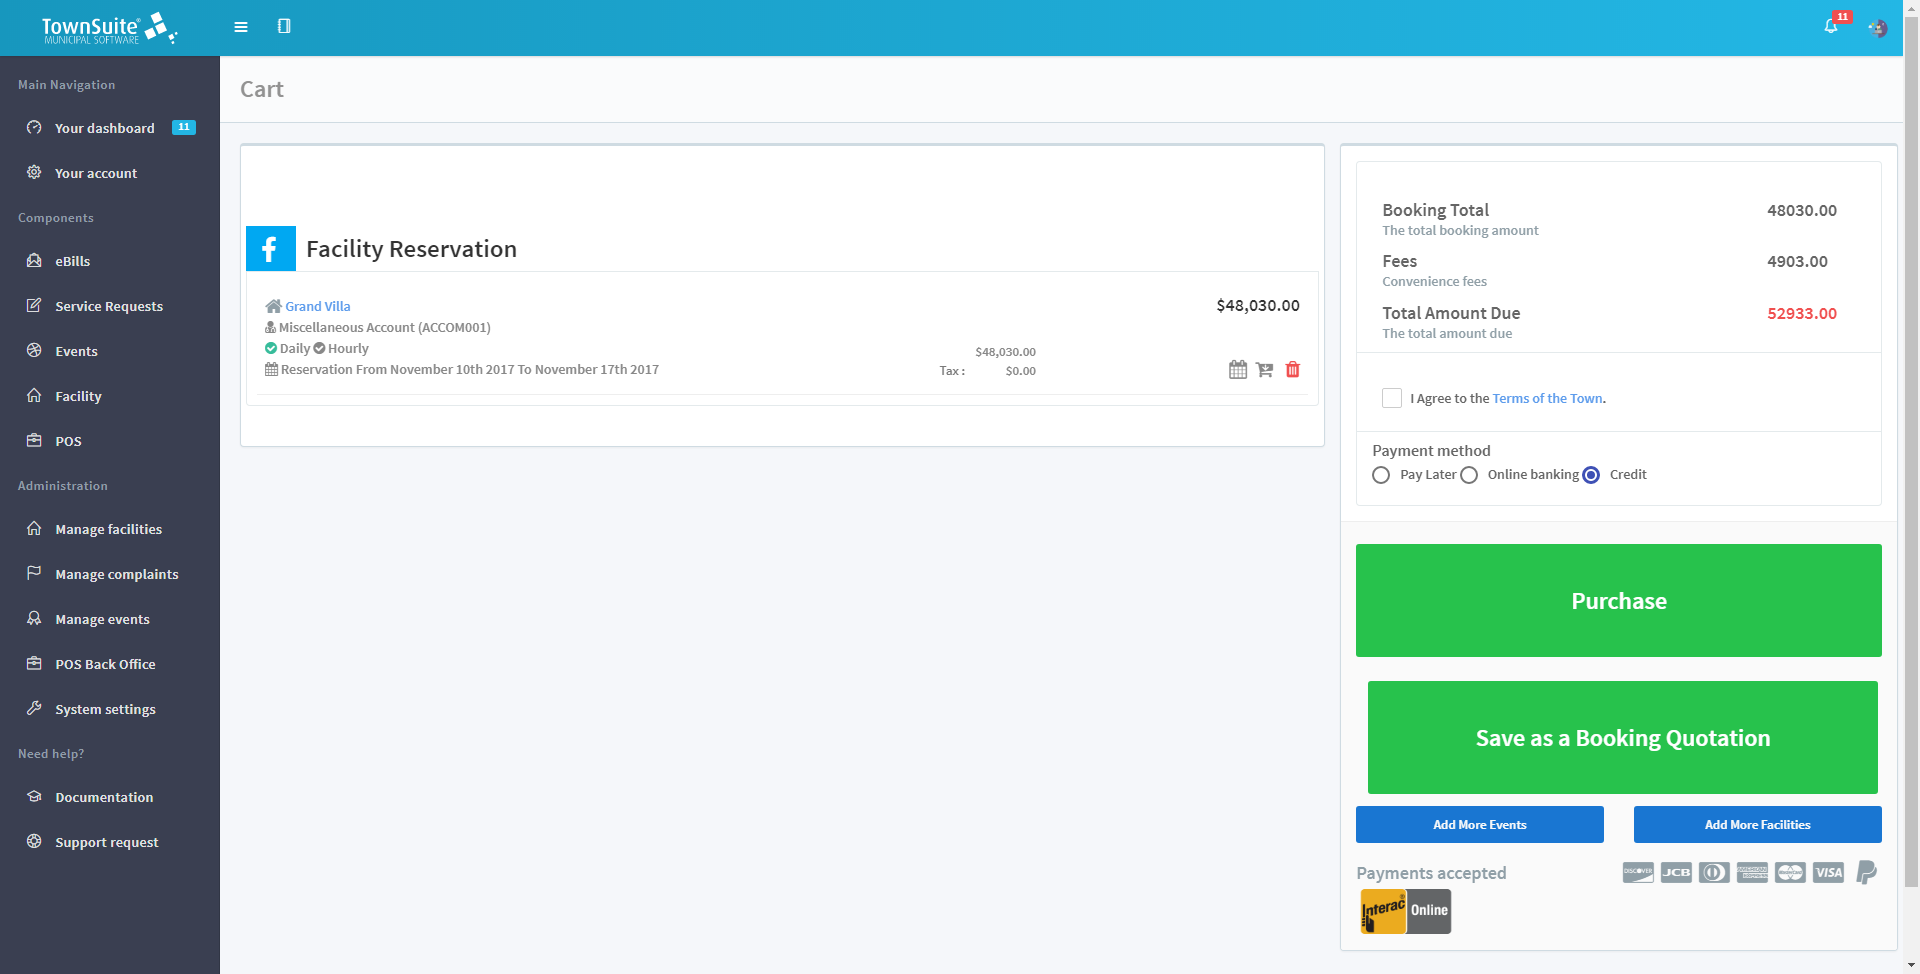Image resolution: width=1920 pixels, height=974 pixels.
Task: Open Manage facilities admin page
Action: [108, 529]
